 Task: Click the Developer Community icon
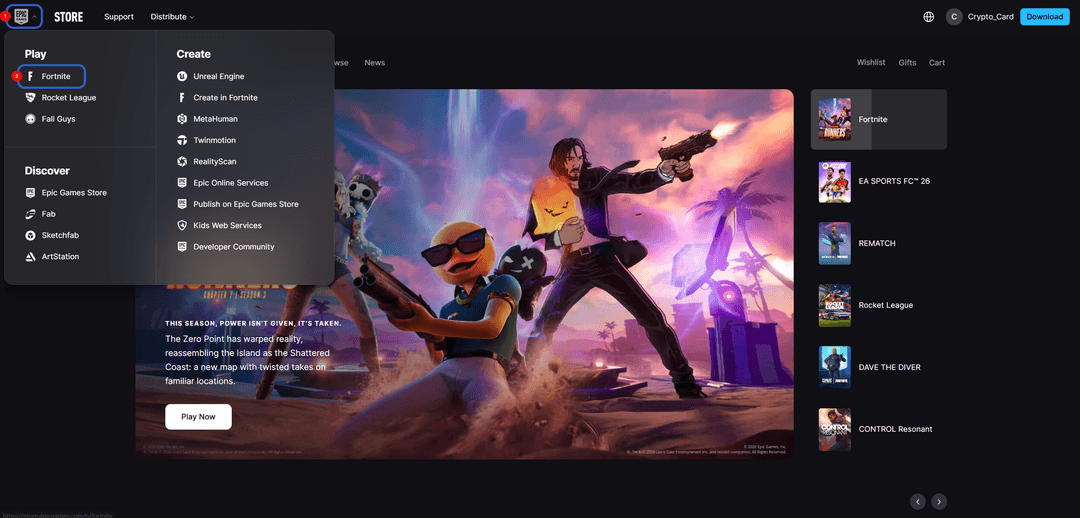tap(182, 247)
